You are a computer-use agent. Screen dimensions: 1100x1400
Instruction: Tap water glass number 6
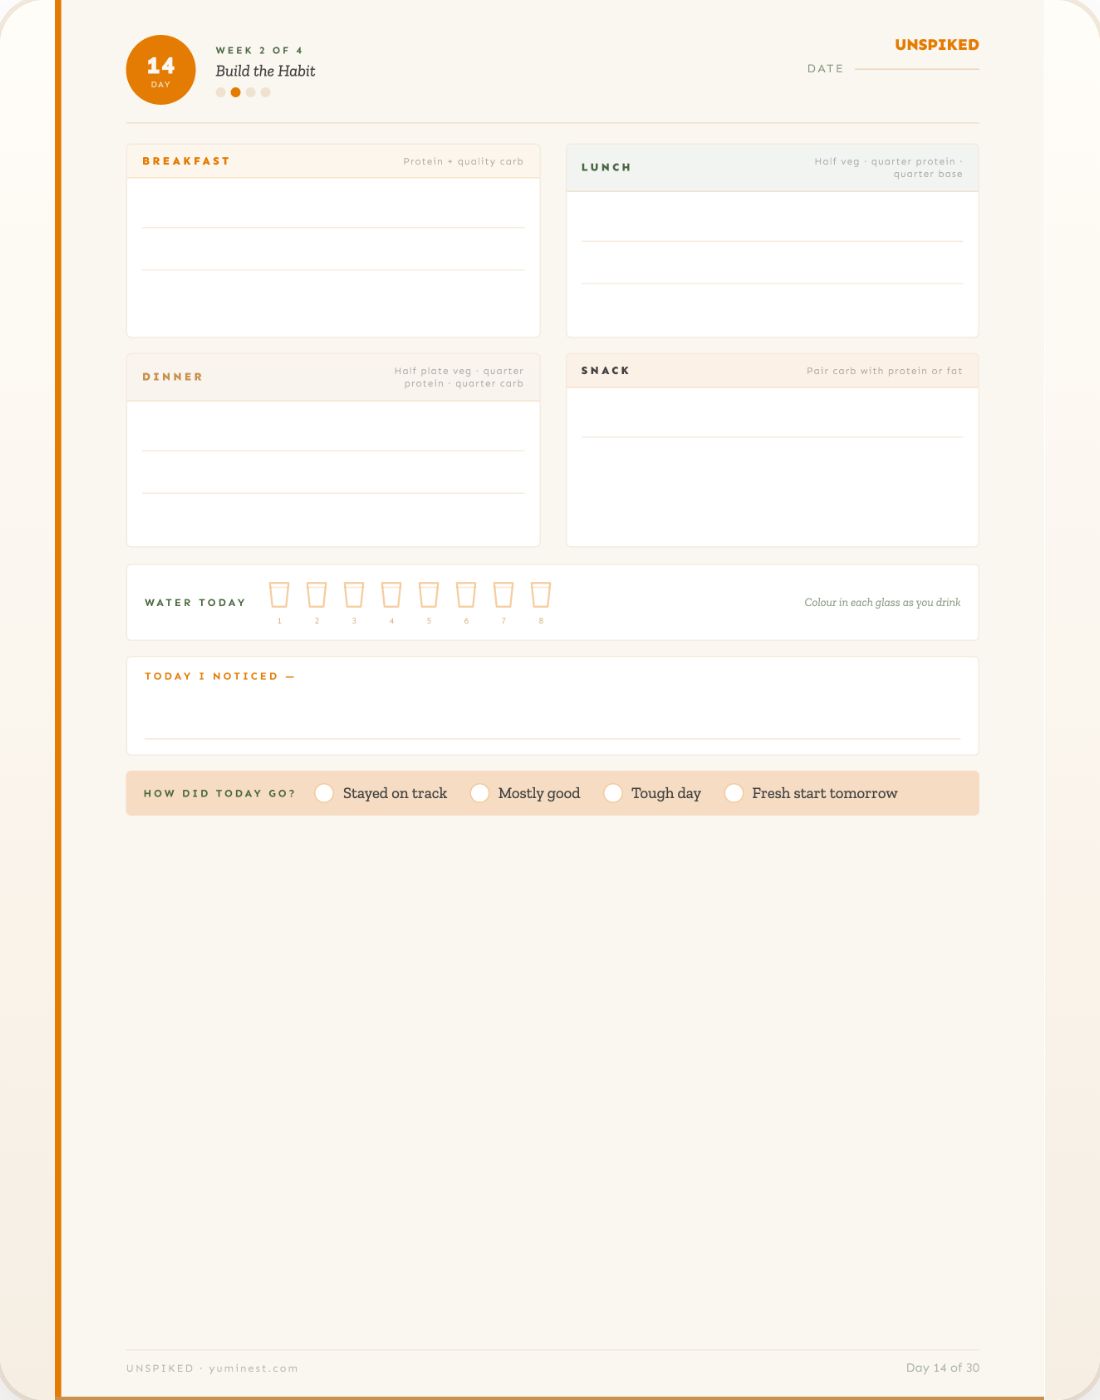click(466, 595)
